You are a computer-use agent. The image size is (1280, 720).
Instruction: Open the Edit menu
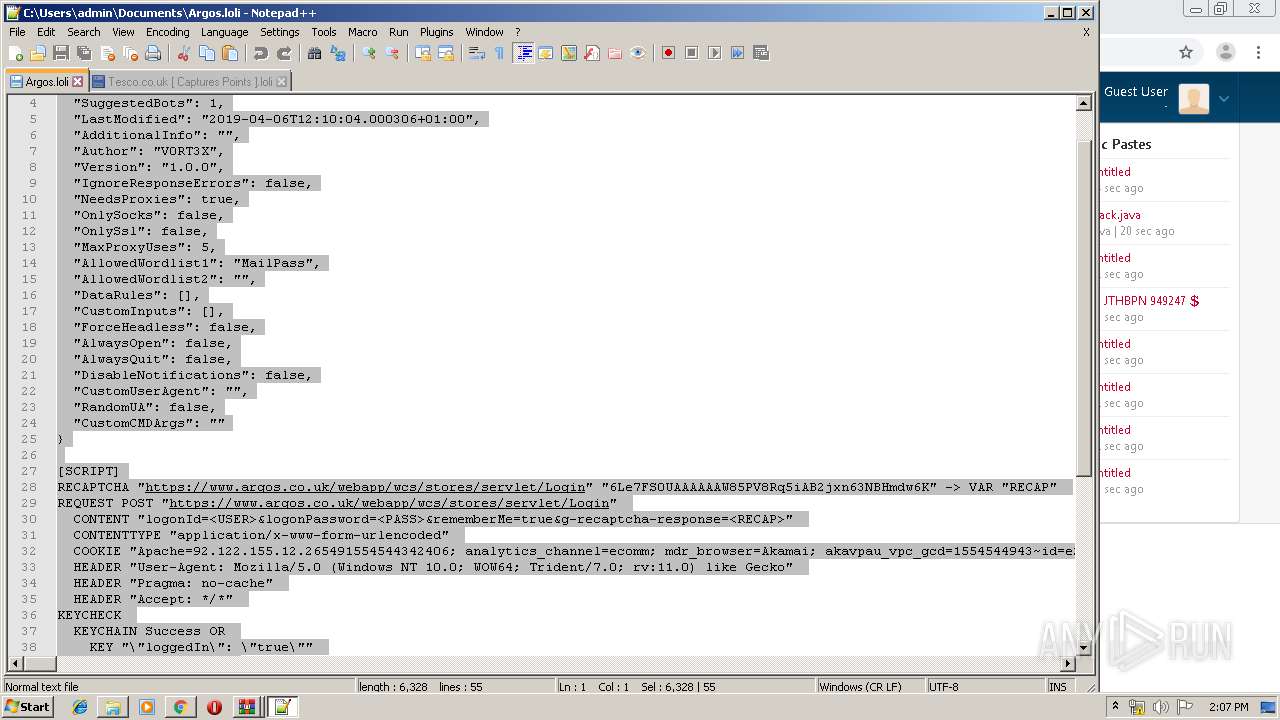tap(46, 32)
